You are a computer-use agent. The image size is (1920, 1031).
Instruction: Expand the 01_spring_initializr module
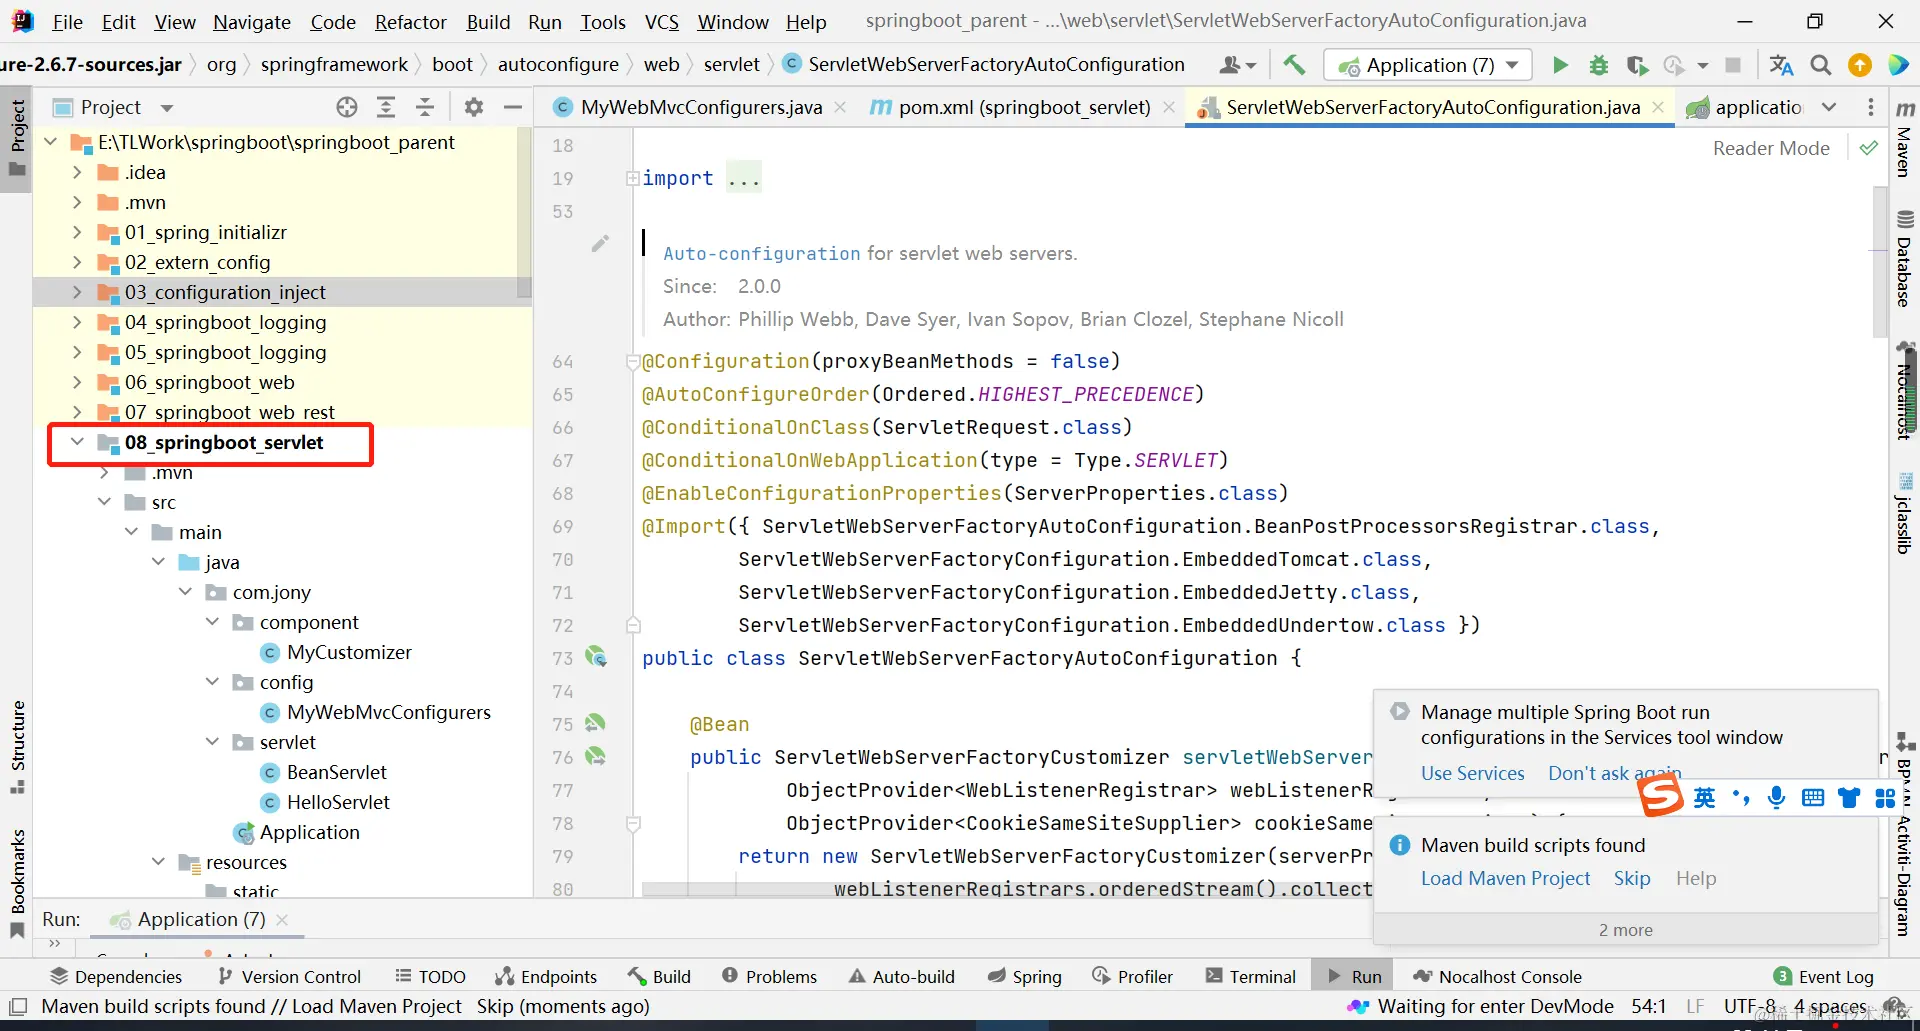coord(77,232)
